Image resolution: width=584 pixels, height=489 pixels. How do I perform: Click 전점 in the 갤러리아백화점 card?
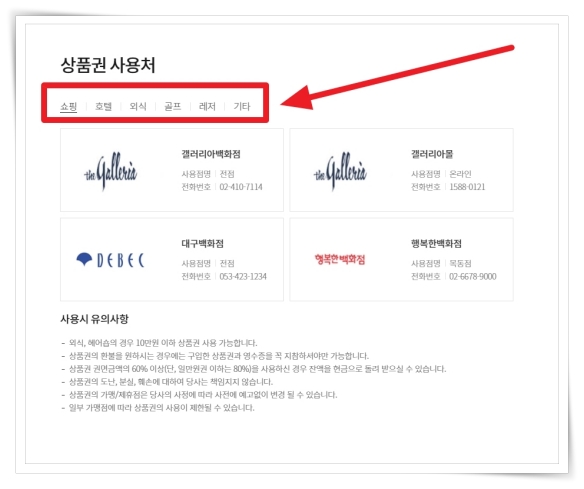[x=227, y=174]
